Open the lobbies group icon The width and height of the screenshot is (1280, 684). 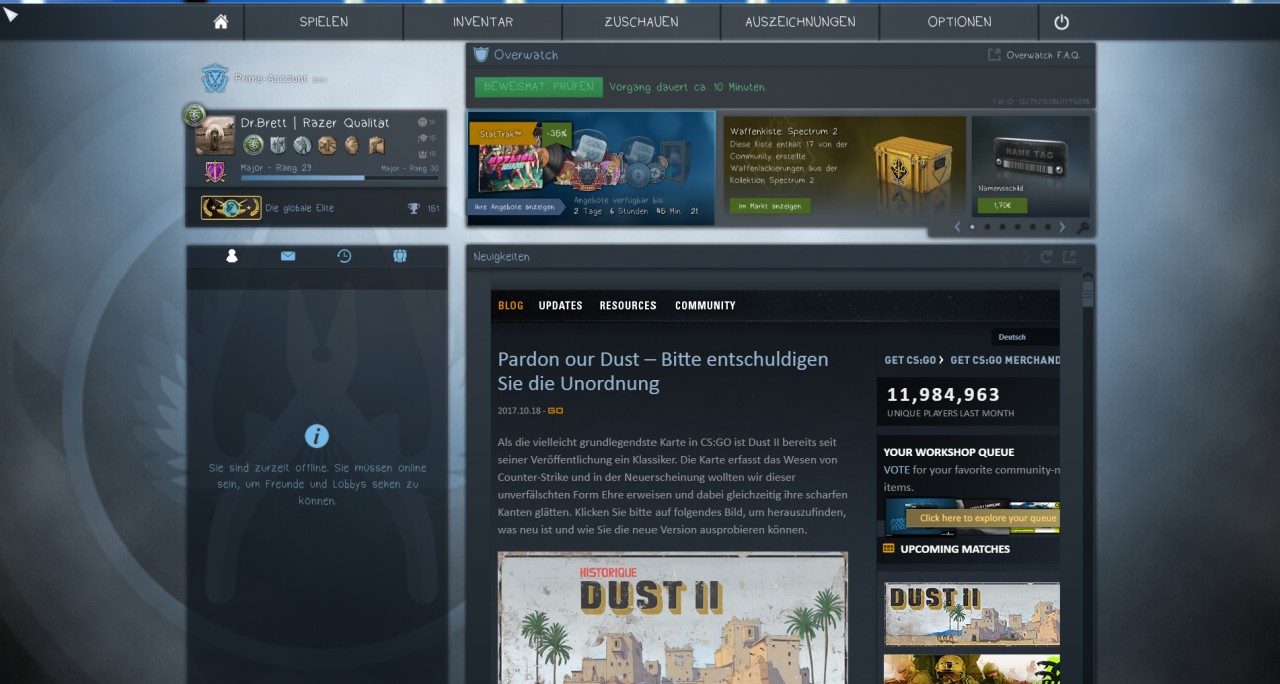click(x=400, y=256)
